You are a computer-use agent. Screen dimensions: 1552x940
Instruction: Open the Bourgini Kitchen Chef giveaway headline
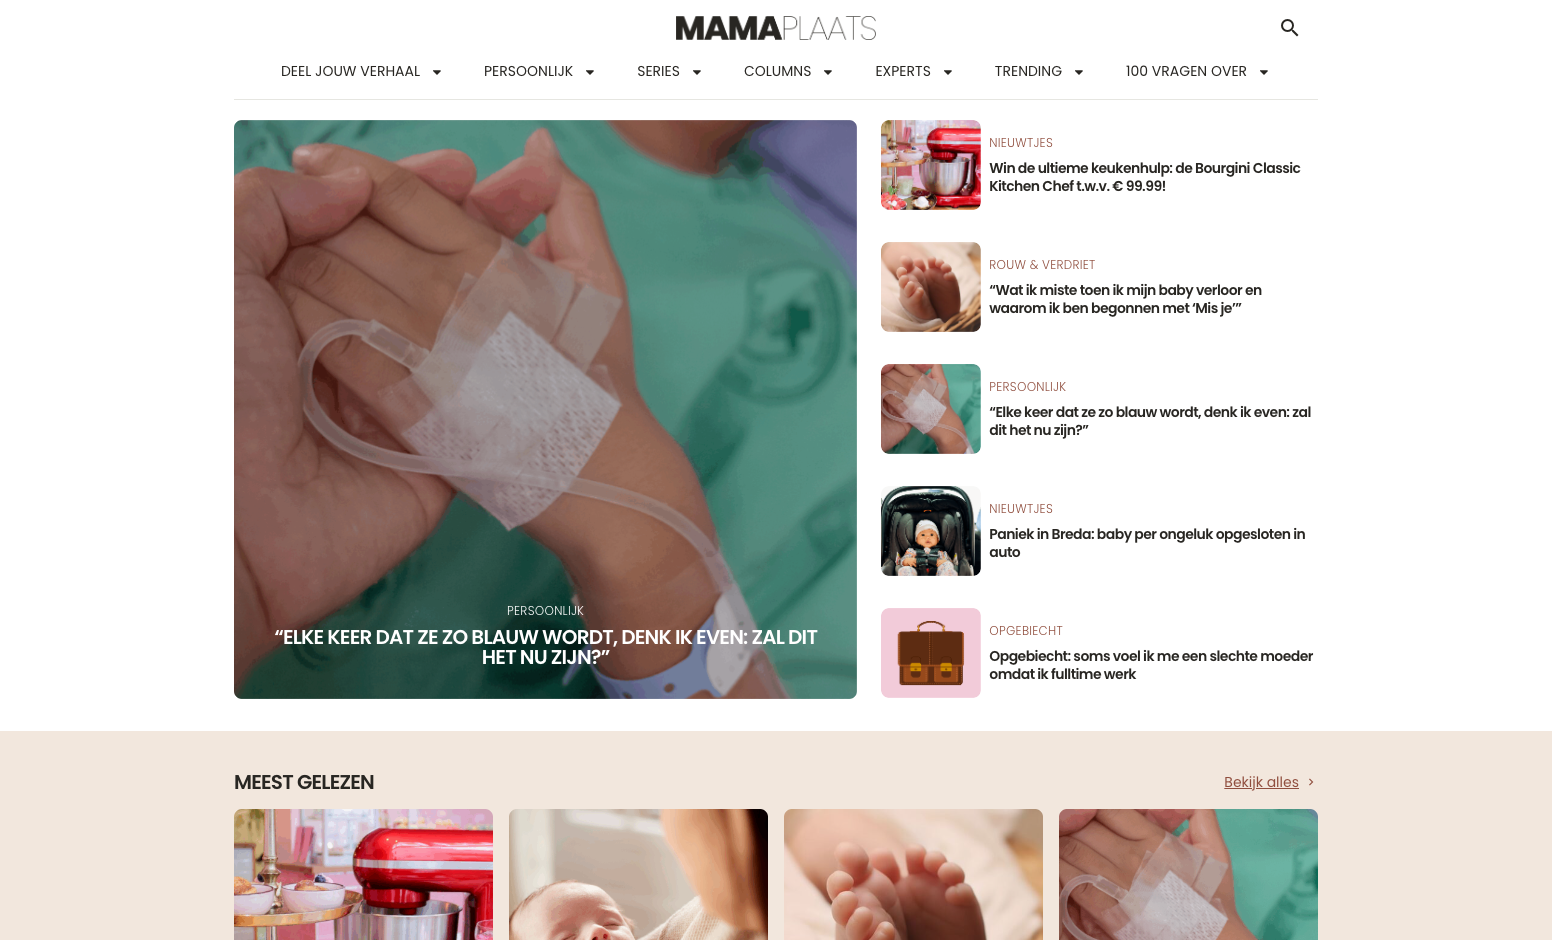click(1145, 177)
